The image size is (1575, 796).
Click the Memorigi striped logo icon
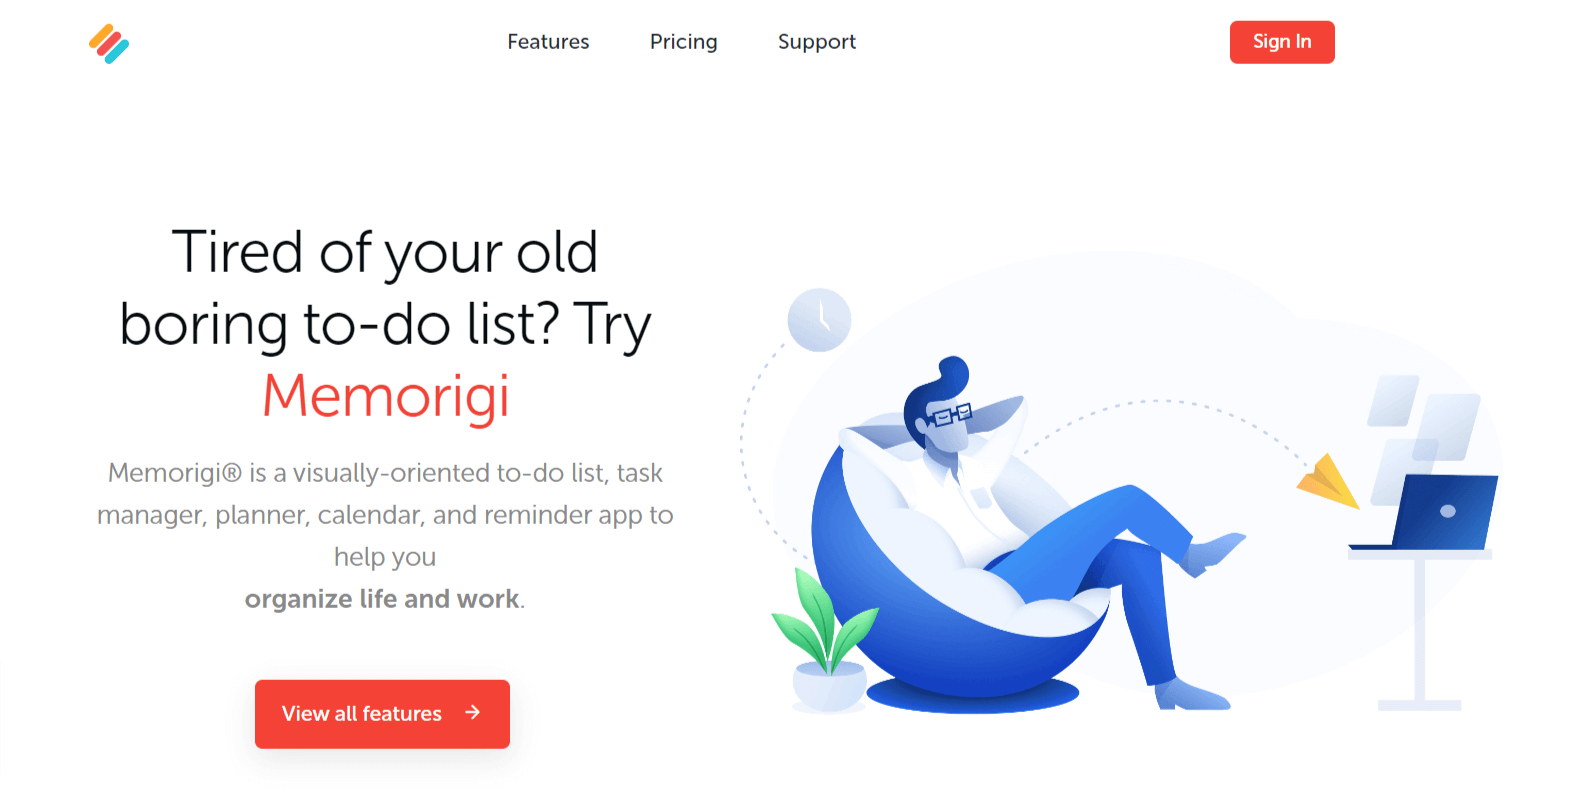(109, 43)
